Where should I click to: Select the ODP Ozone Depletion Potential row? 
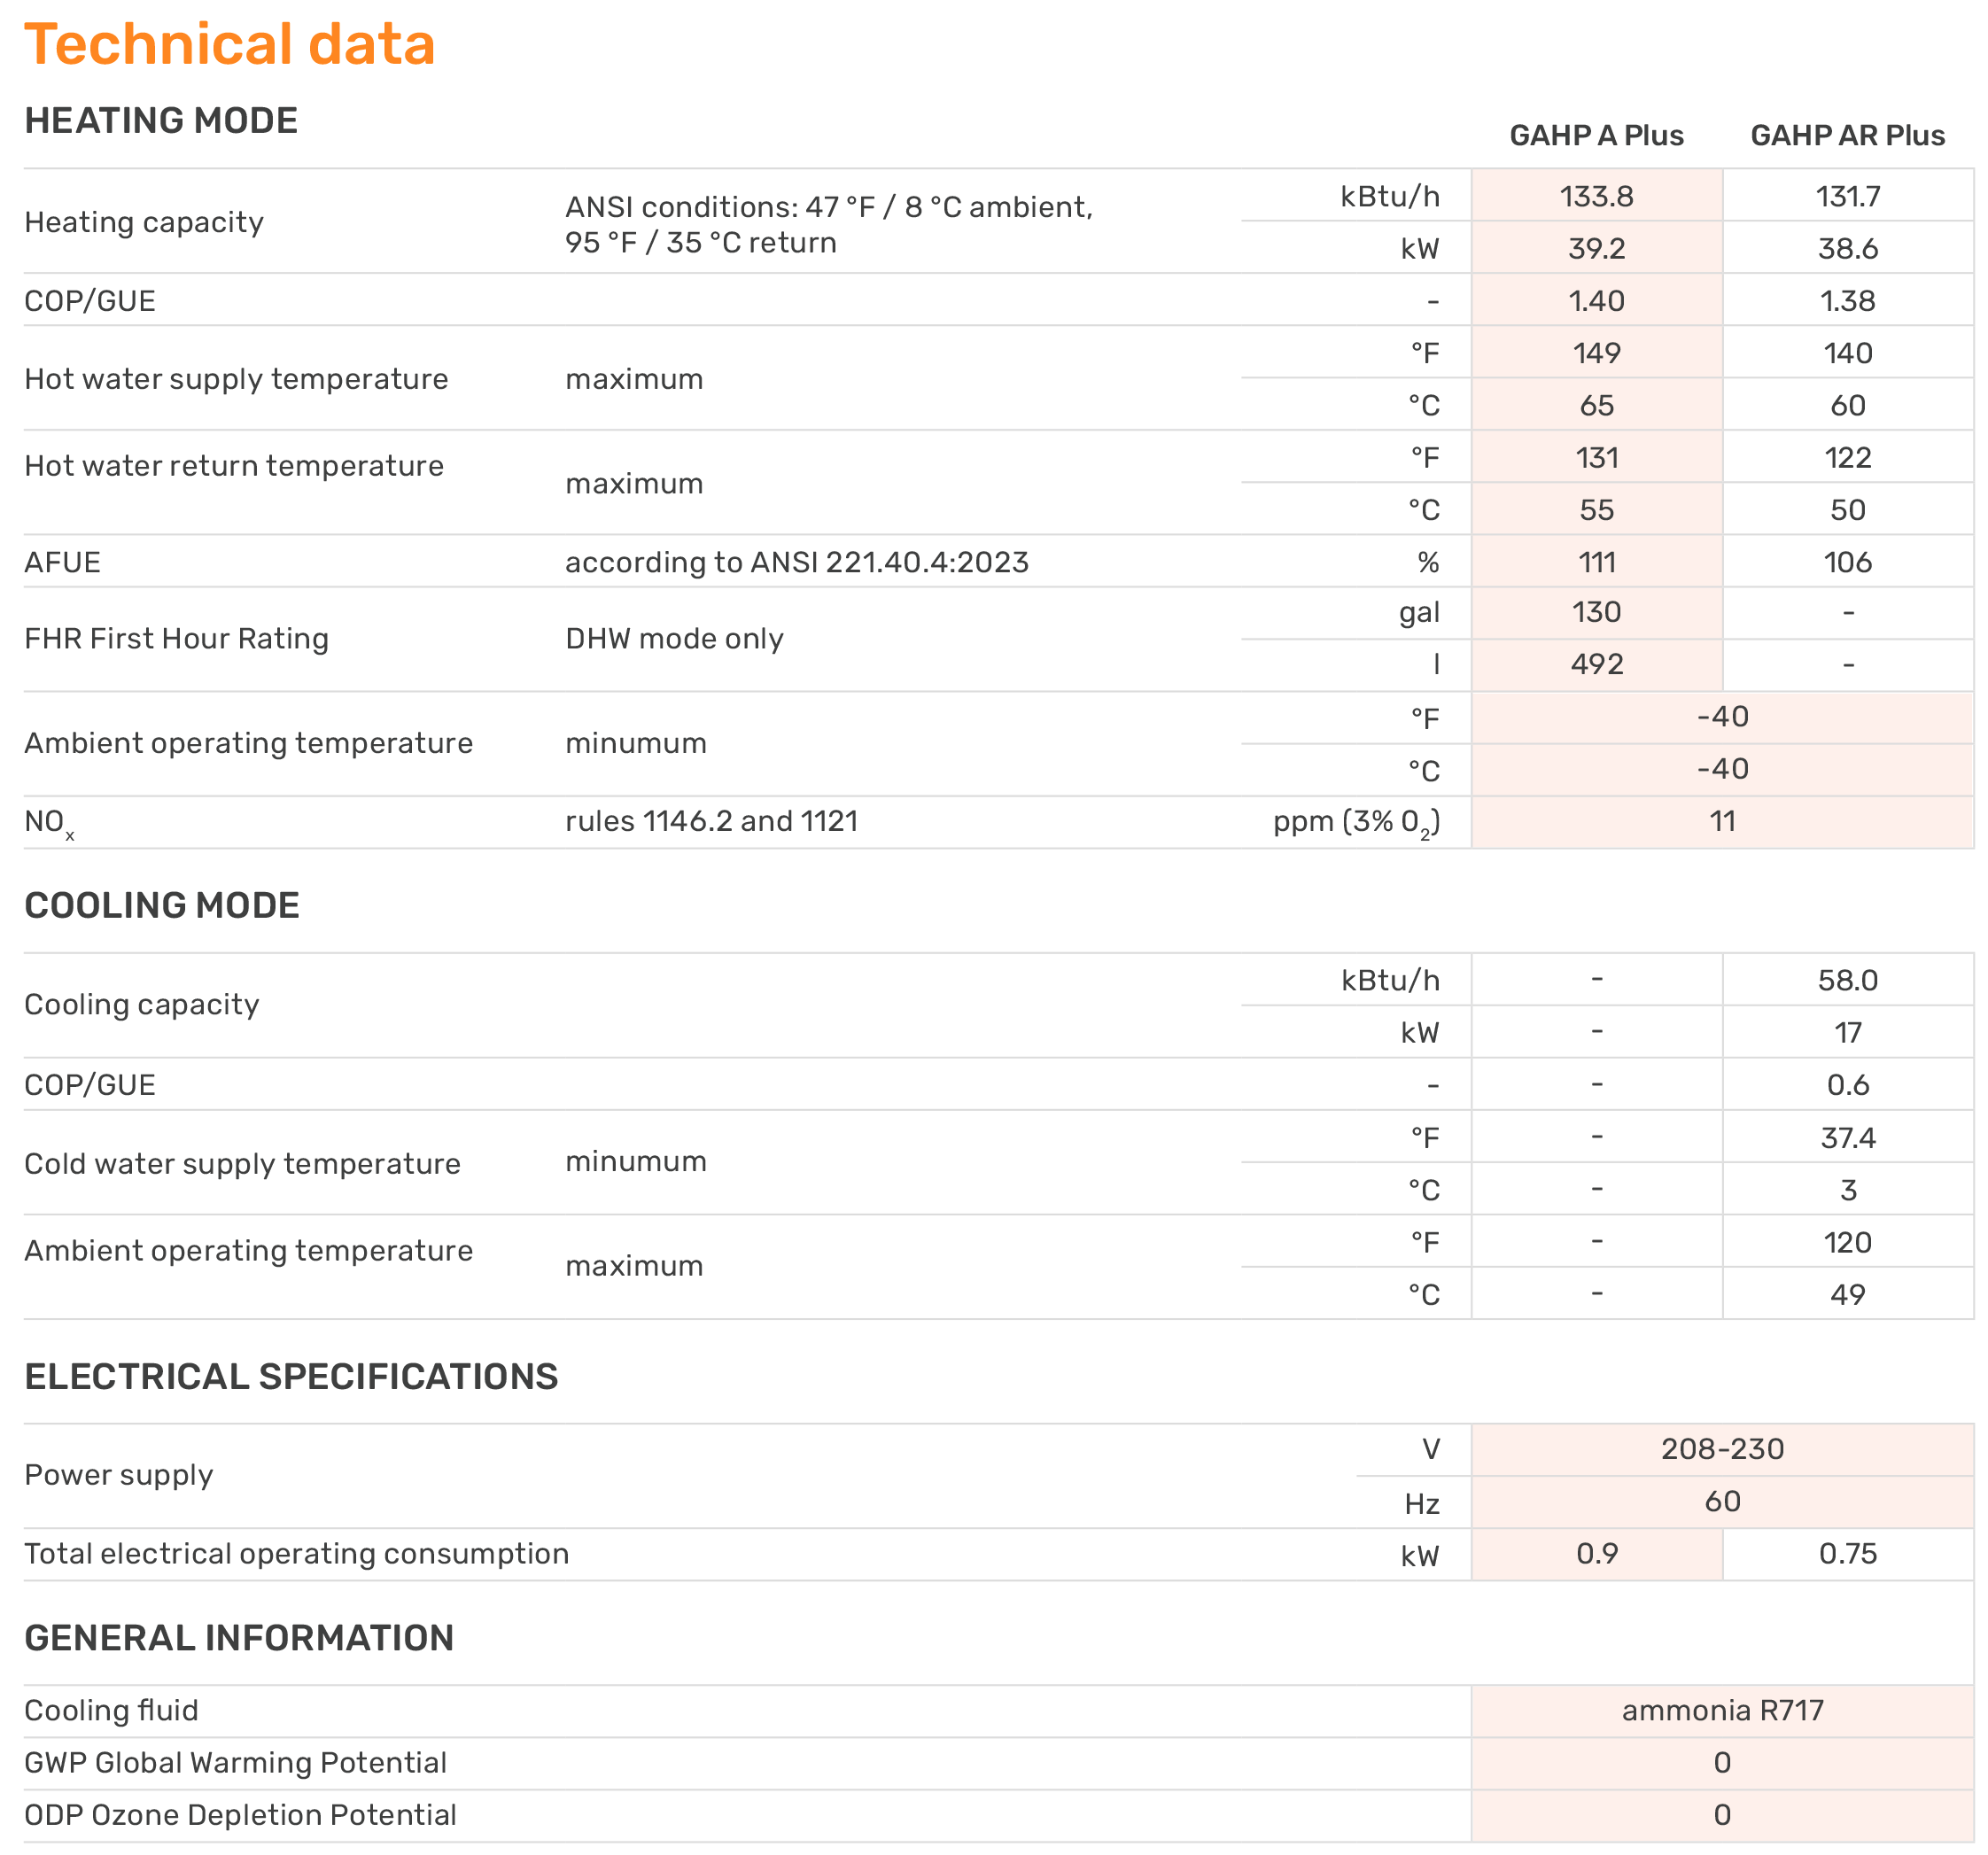click(x=239, y=1813)
